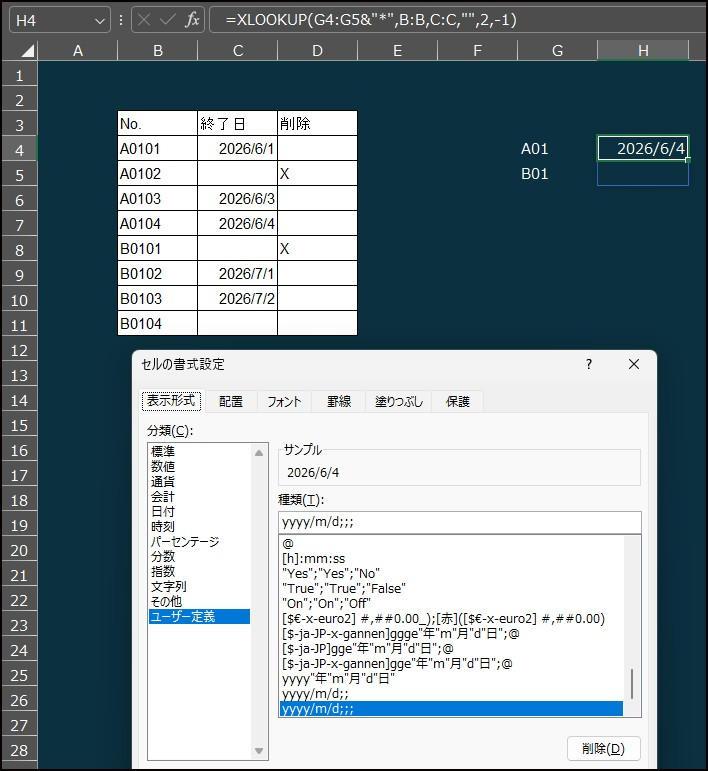Select column C header
The height and width of the screenshot is (771, 708).
point(237,51)
